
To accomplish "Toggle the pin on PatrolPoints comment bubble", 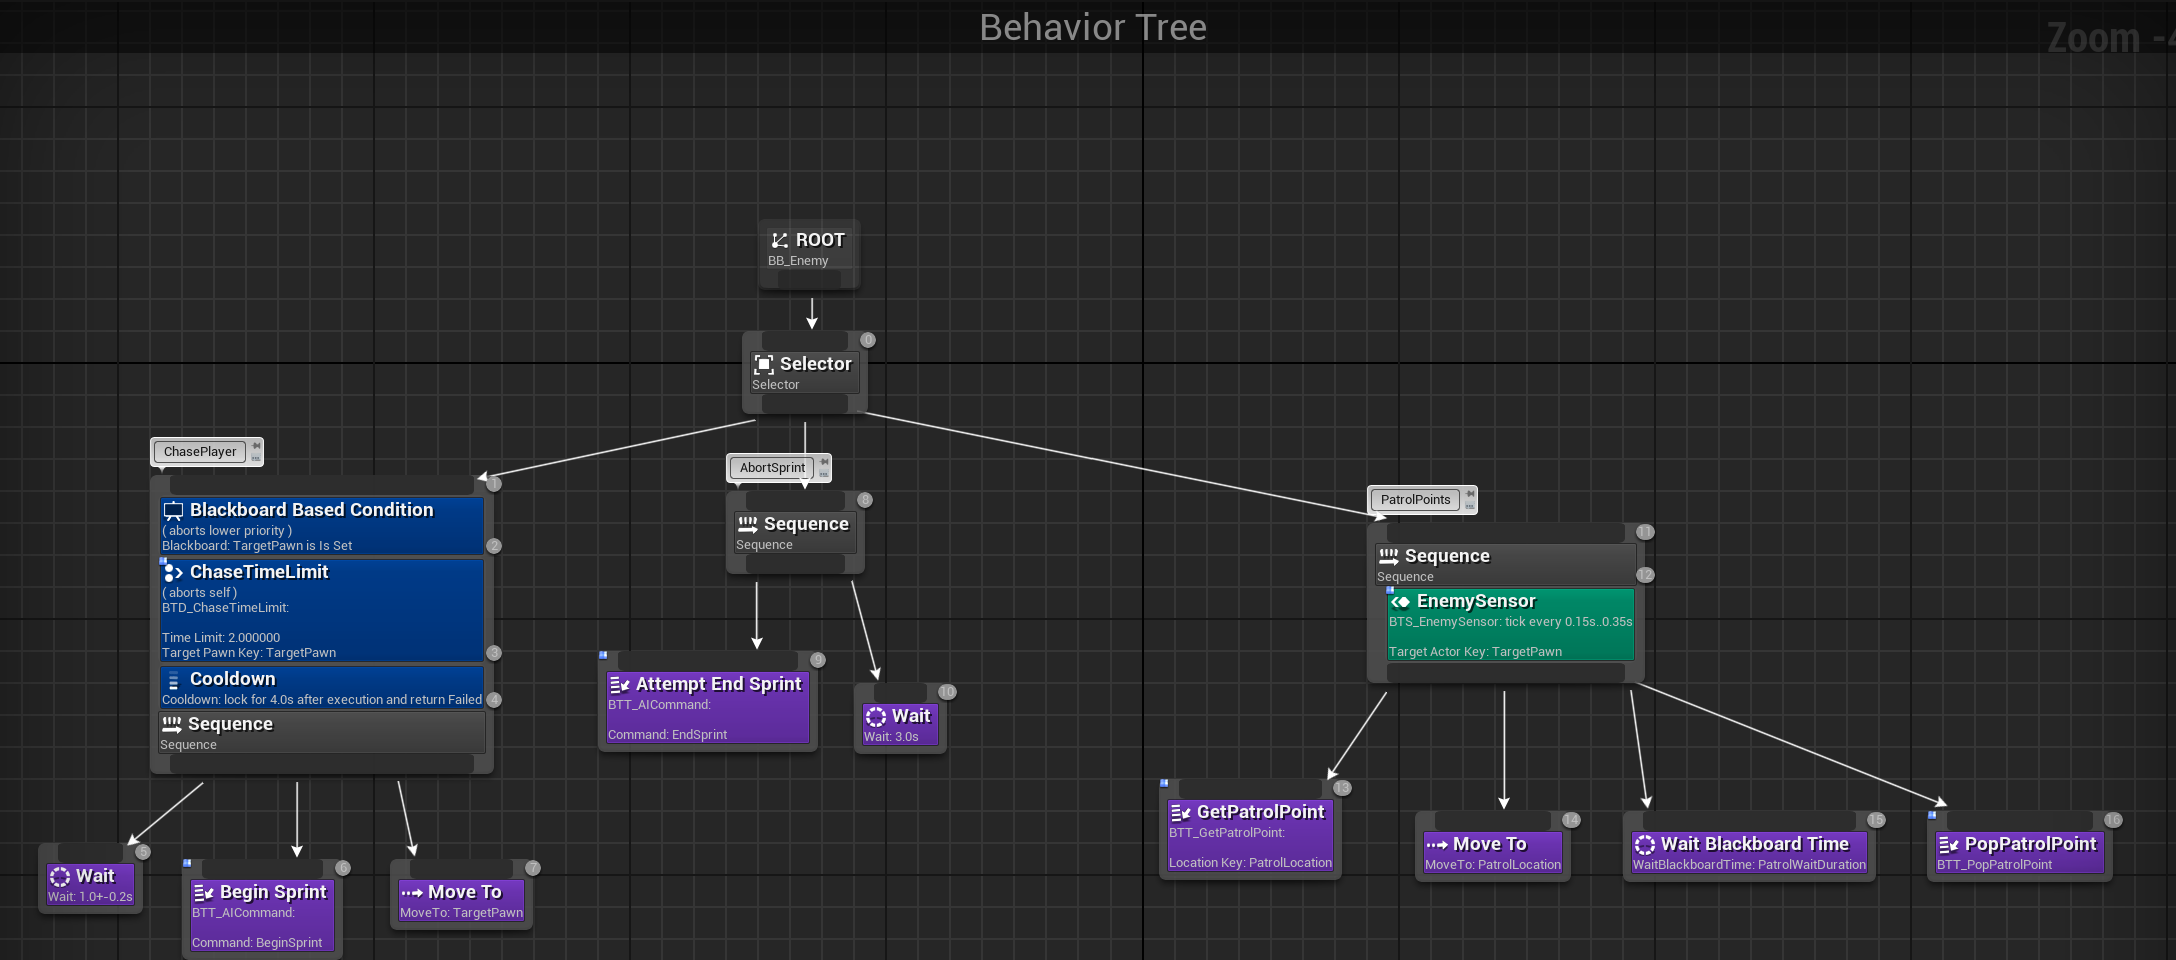I will tap(1469, 494).
